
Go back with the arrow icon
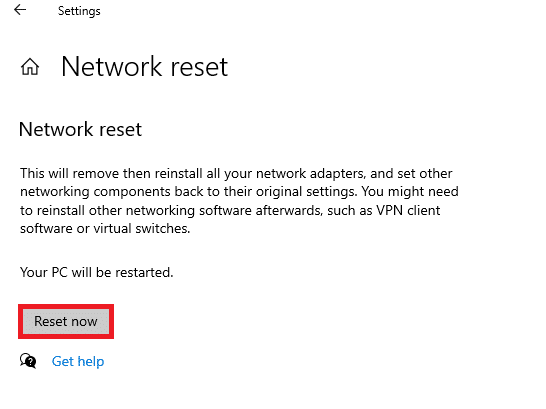(x=20, y=10)
